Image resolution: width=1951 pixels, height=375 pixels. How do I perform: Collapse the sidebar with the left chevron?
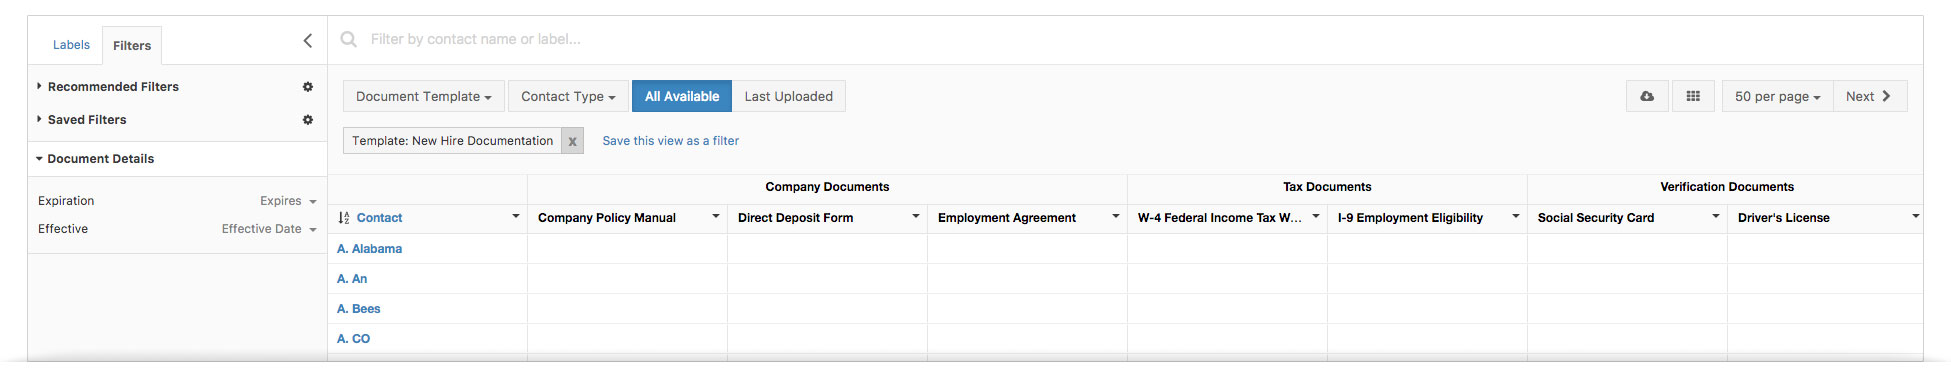[x=307, y=41]
